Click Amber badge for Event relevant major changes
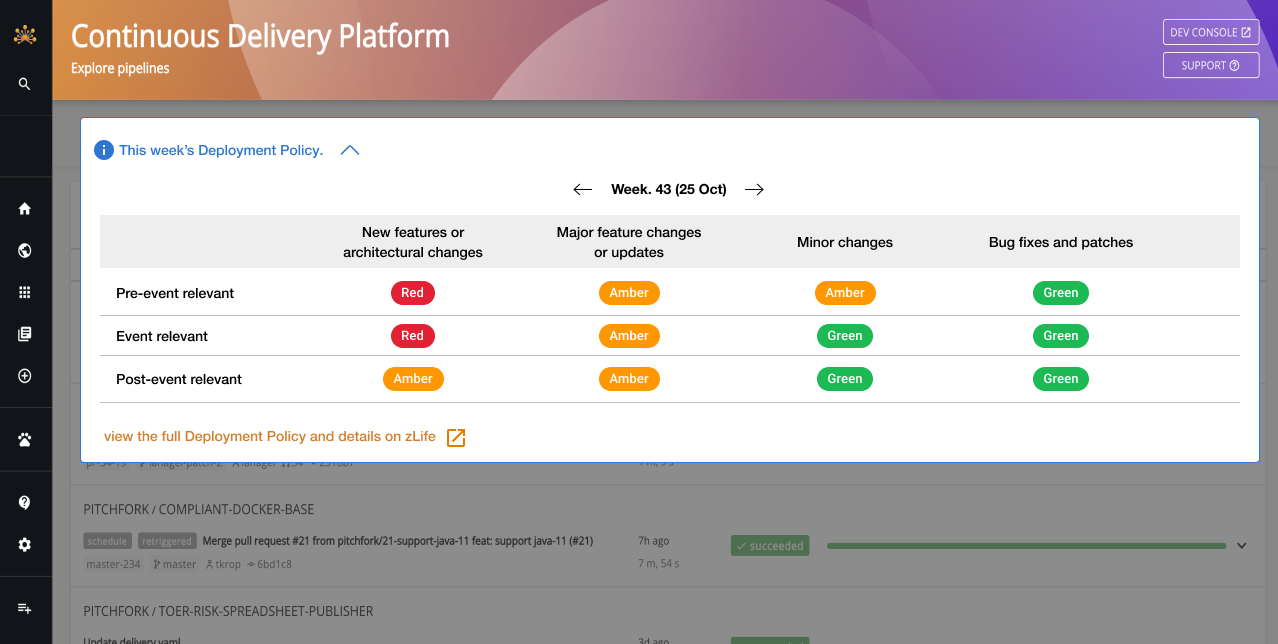The height and width of the screenshot is (644, 1278). [629, 336]
